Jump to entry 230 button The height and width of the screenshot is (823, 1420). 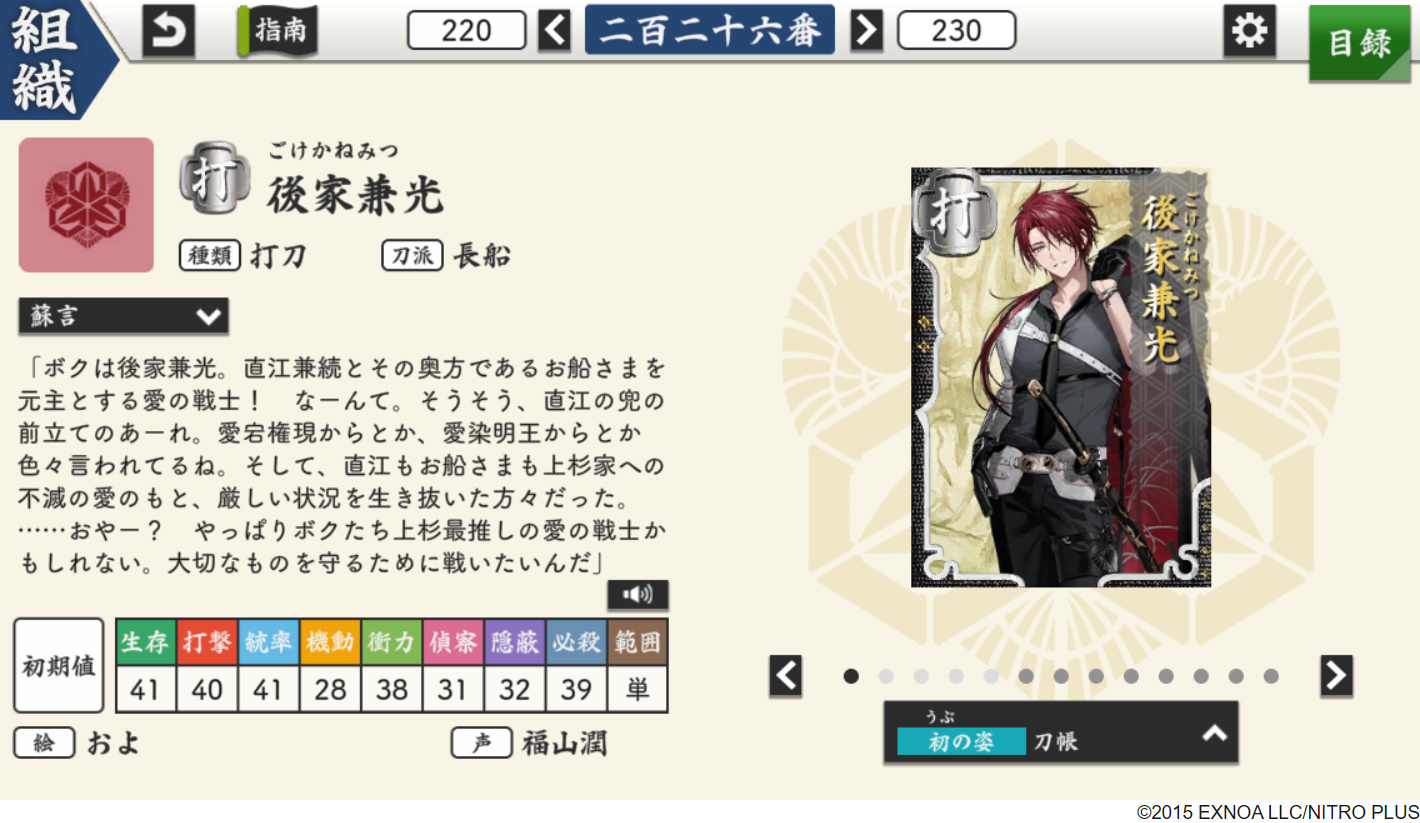coord(957,31)
